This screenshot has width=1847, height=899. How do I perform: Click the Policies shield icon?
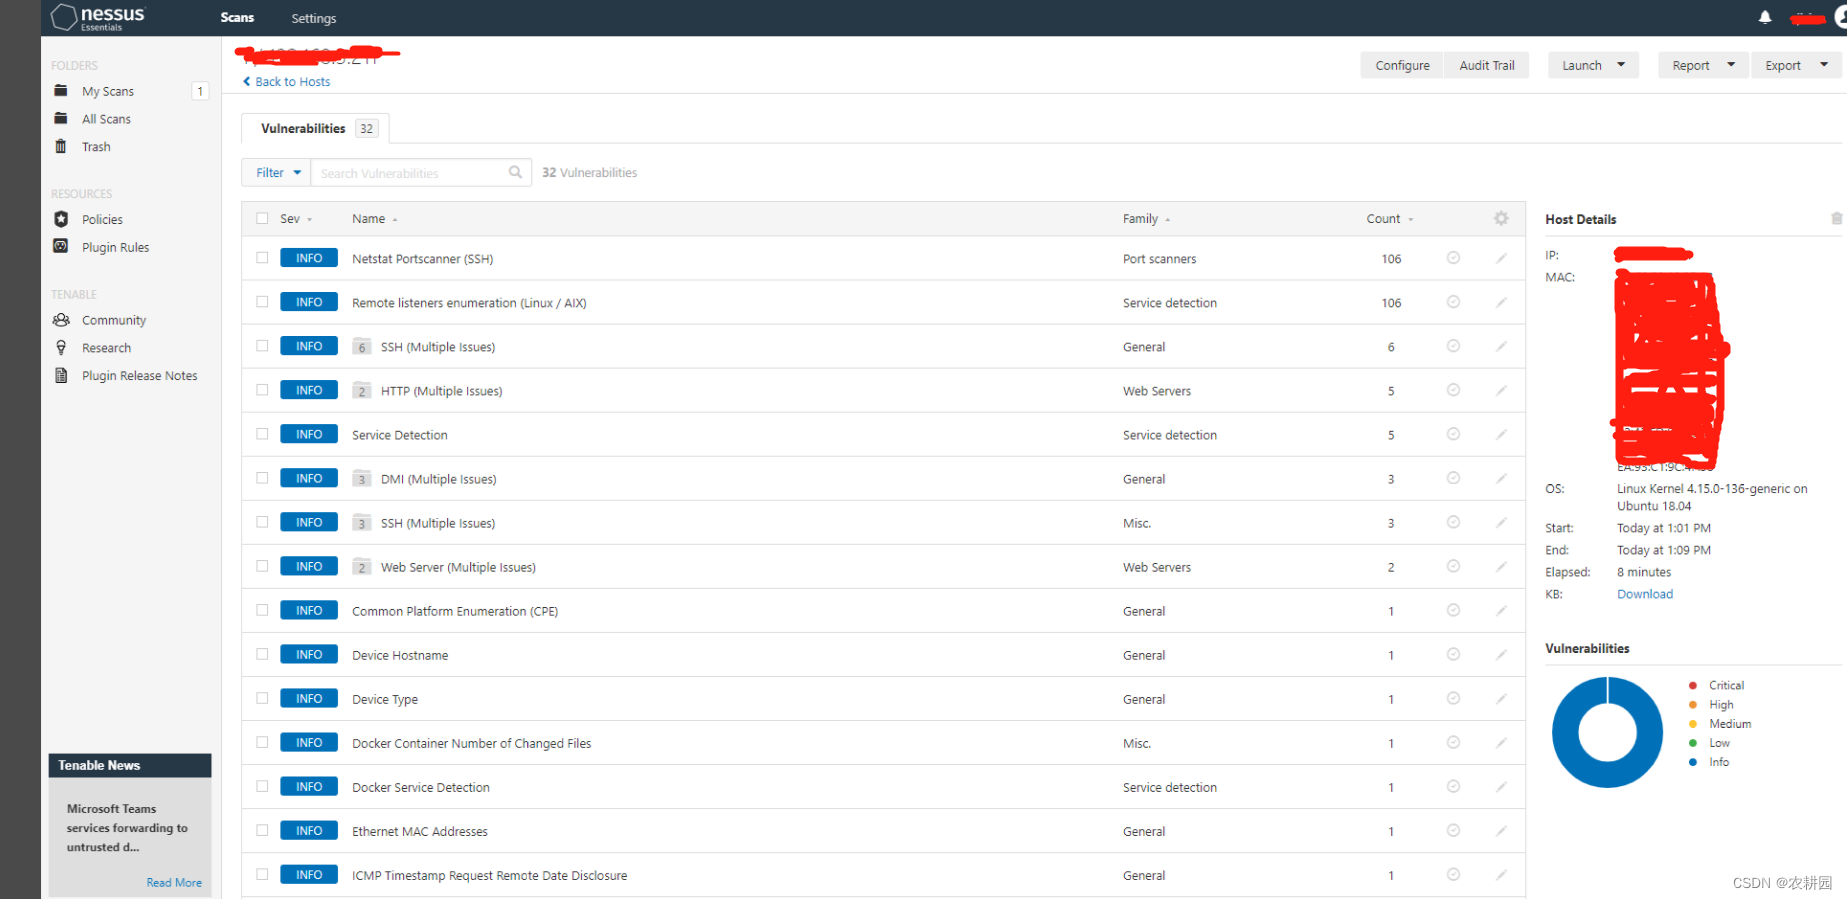pos(61,219)
